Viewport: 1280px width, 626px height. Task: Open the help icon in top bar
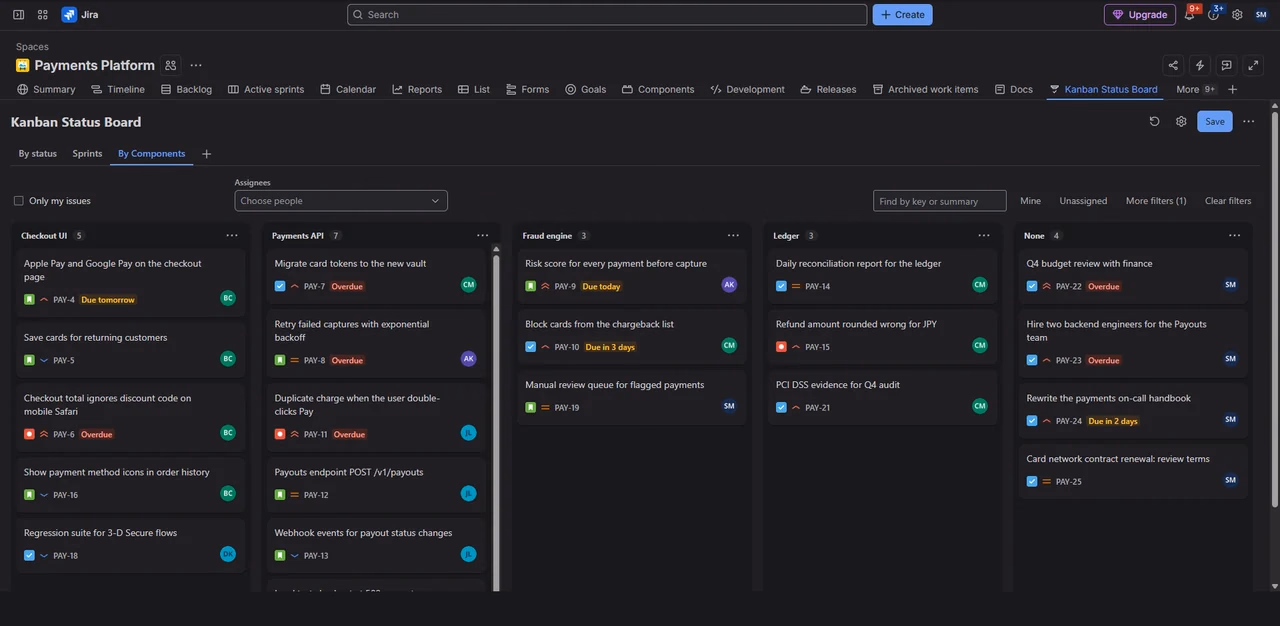pos(1213,14)
